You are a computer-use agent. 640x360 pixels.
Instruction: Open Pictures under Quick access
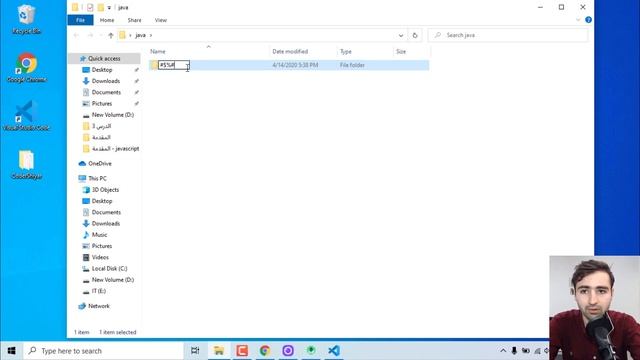click(102, 104)
